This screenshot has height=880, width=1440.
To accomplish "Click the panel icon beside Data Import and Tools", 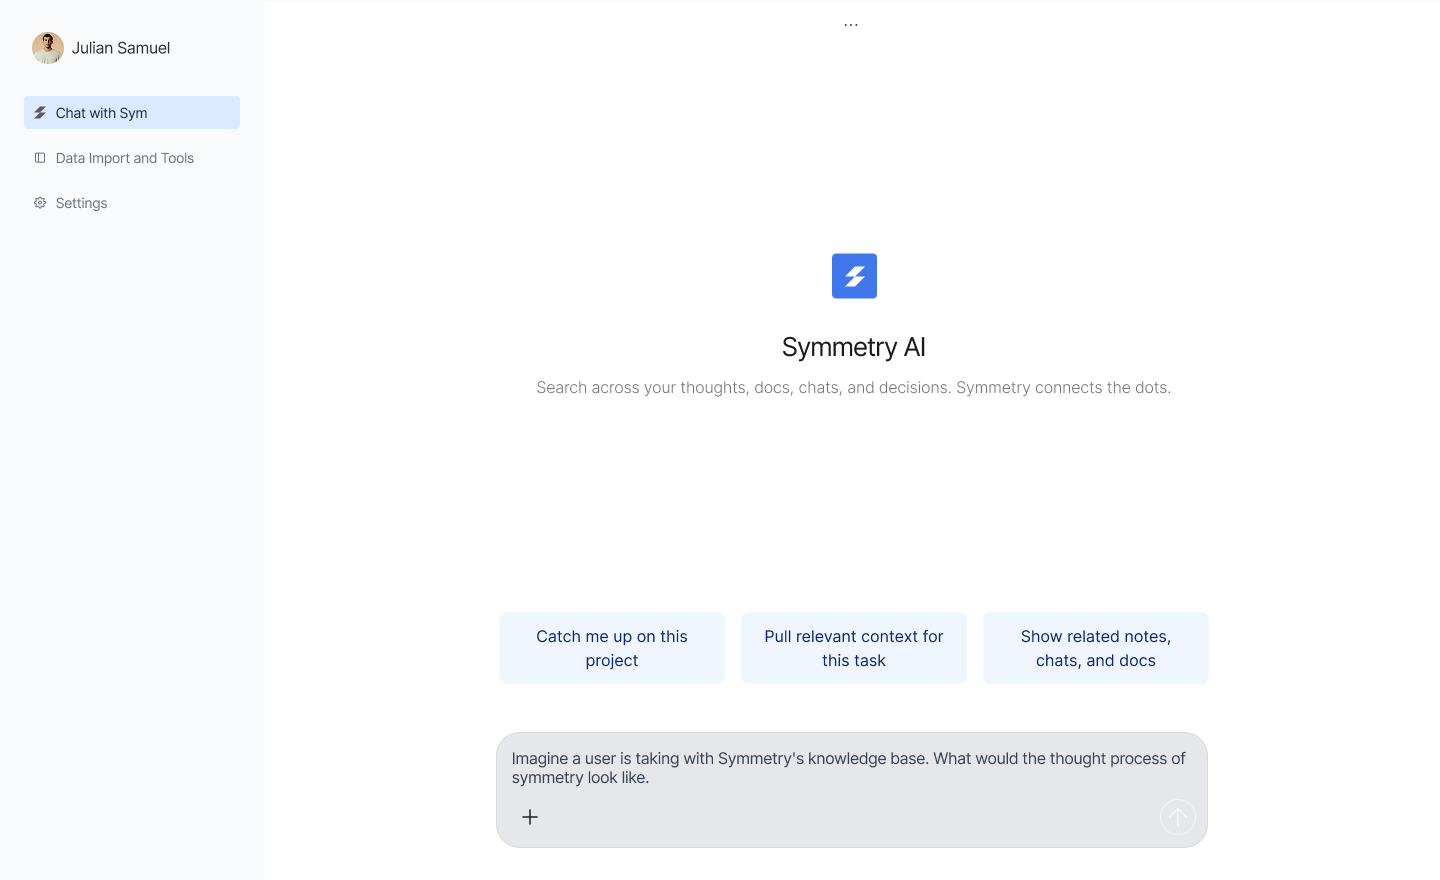I will pos(40,158).
